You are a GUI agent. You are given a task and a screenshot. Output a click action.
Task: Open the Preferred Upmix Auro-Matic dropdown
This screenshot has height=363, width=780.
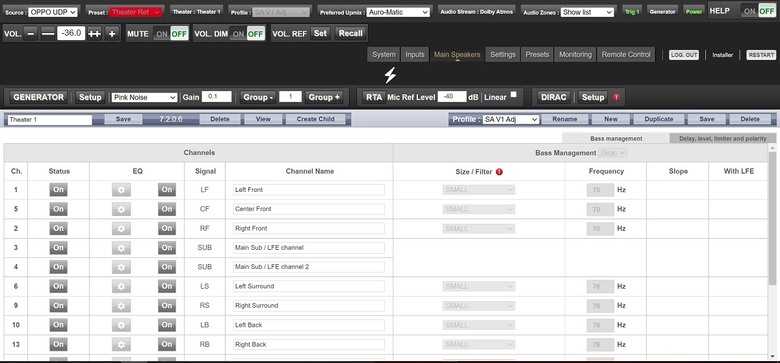(398, 12)
